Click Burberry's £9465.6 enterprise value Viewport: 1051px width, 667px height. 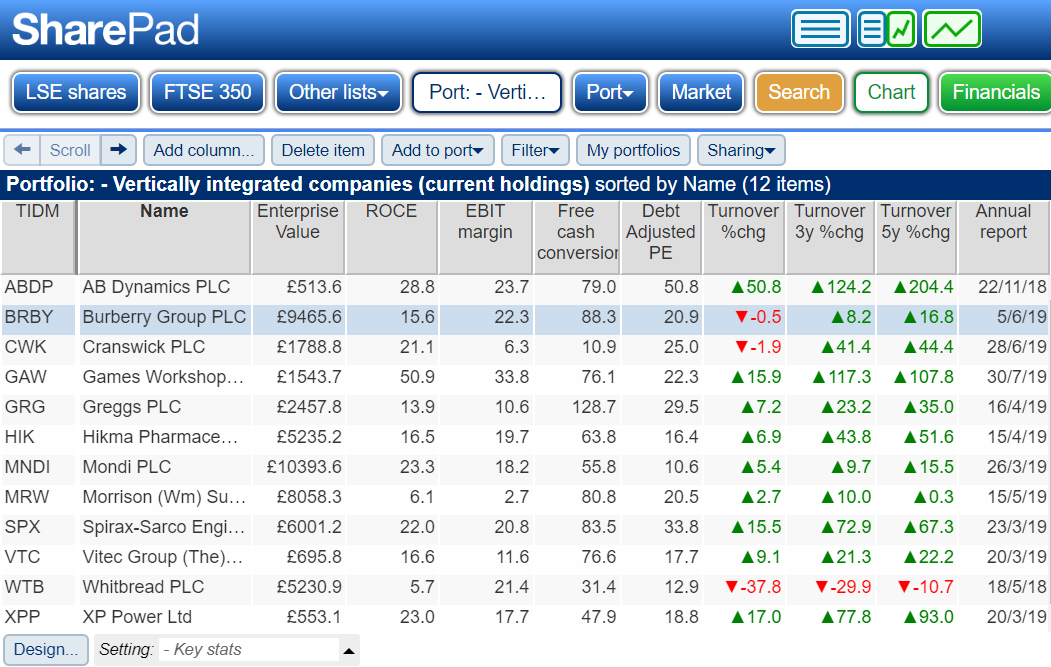point(309,317)
